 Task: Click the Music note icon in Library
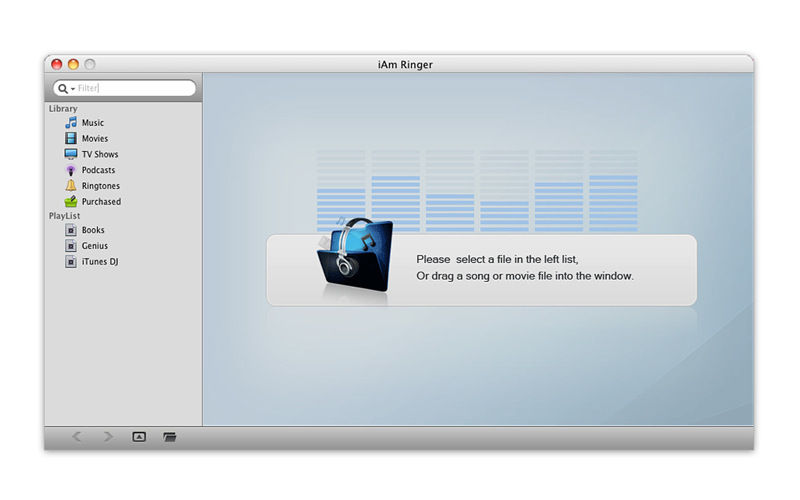(71, 122)
